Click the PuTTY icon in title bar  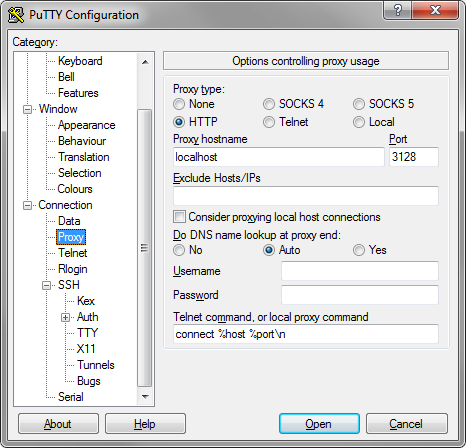[x=16, y=15]
